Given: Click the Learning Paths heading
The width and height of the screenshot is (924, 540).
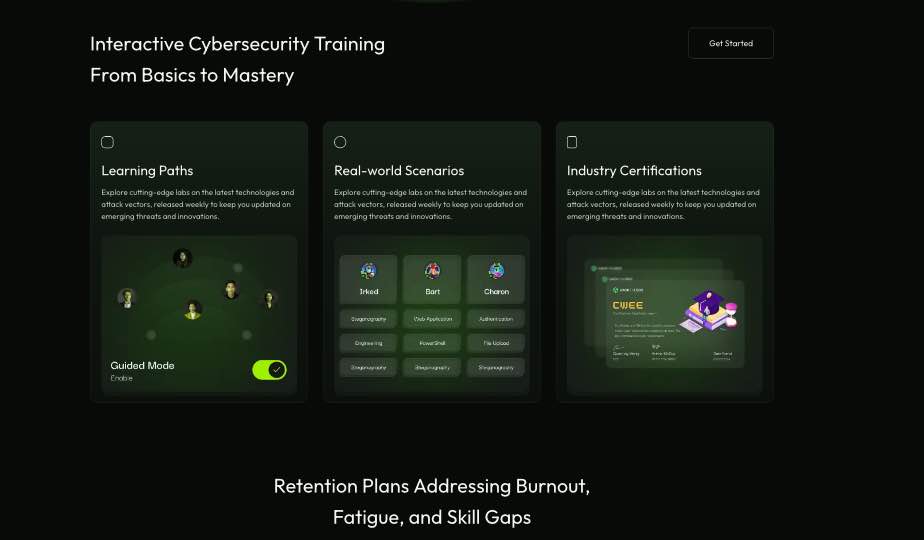Looking at the screenshot, I should point(147,170).
